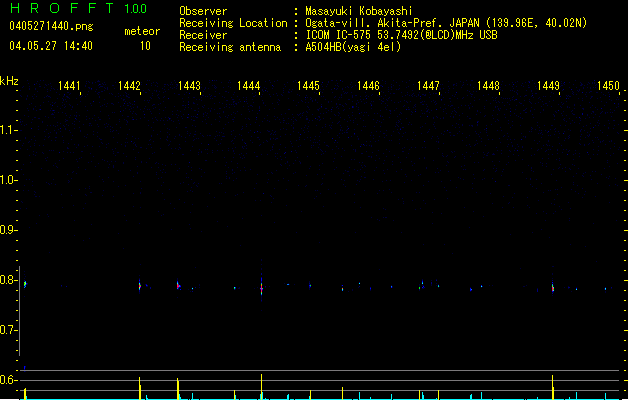The image size is (629, 400).
Task: Click the 1448 time axis marker
Action: click(x=488, y=86)
